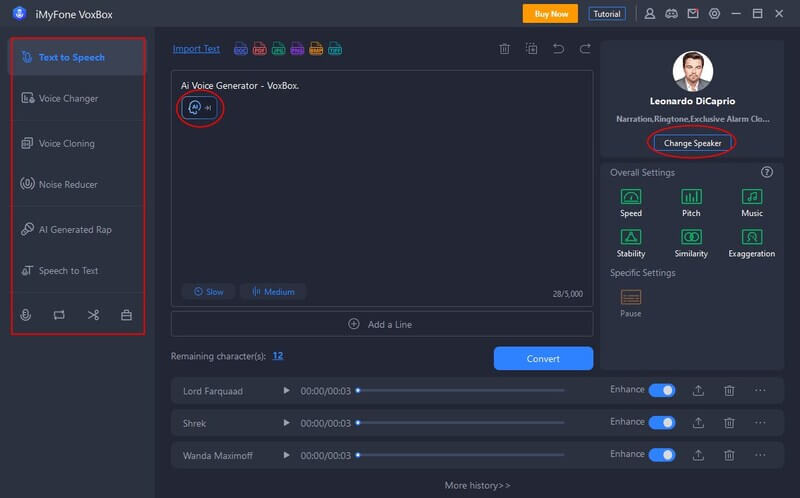Viewport: 800px width, 498px height.
Task: Open the toolbox briefcase icon
Action: click(127, 315)
